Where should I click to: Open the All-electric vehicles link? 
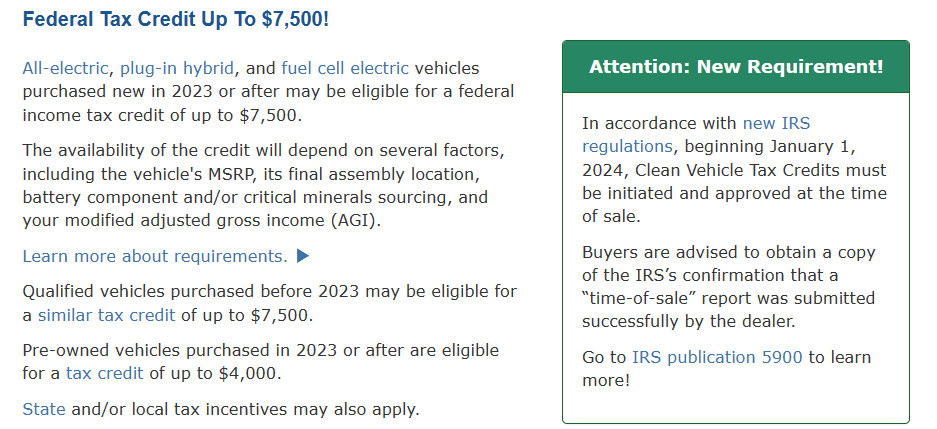coord(65,69)
